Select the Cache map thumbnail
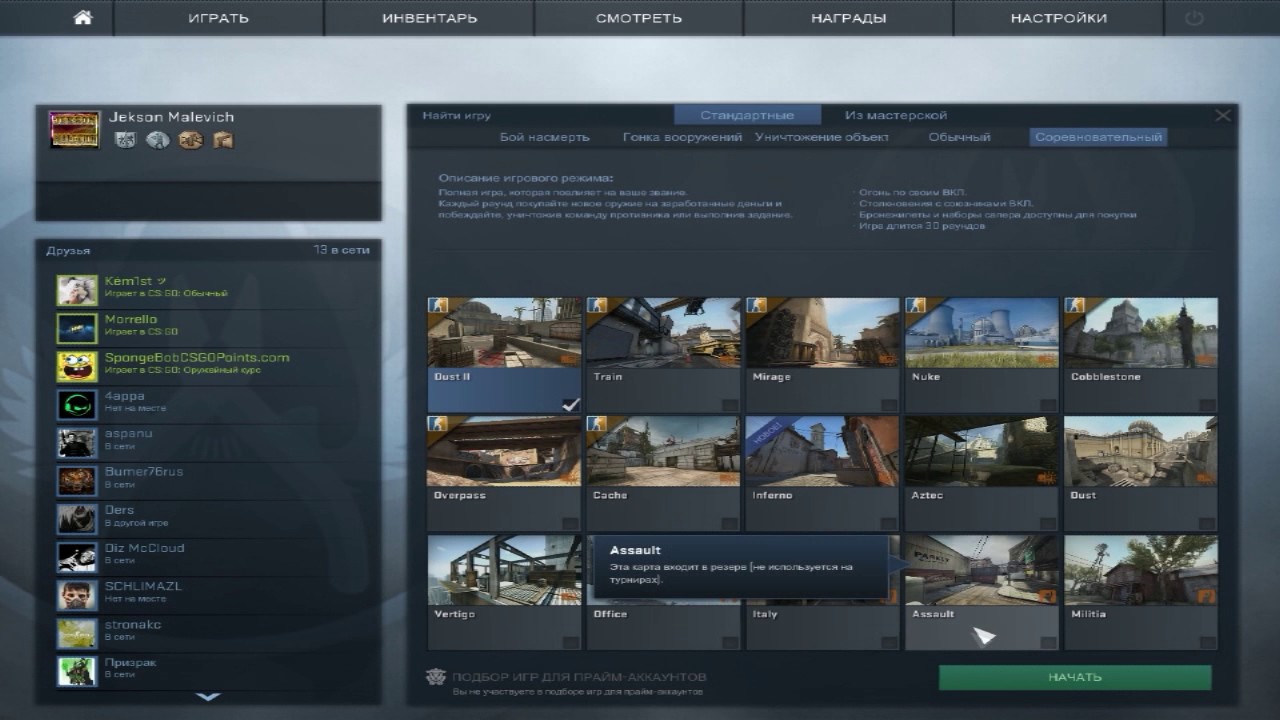The image size is (1280, 720). pyautogui.click(x=664, y=451)
